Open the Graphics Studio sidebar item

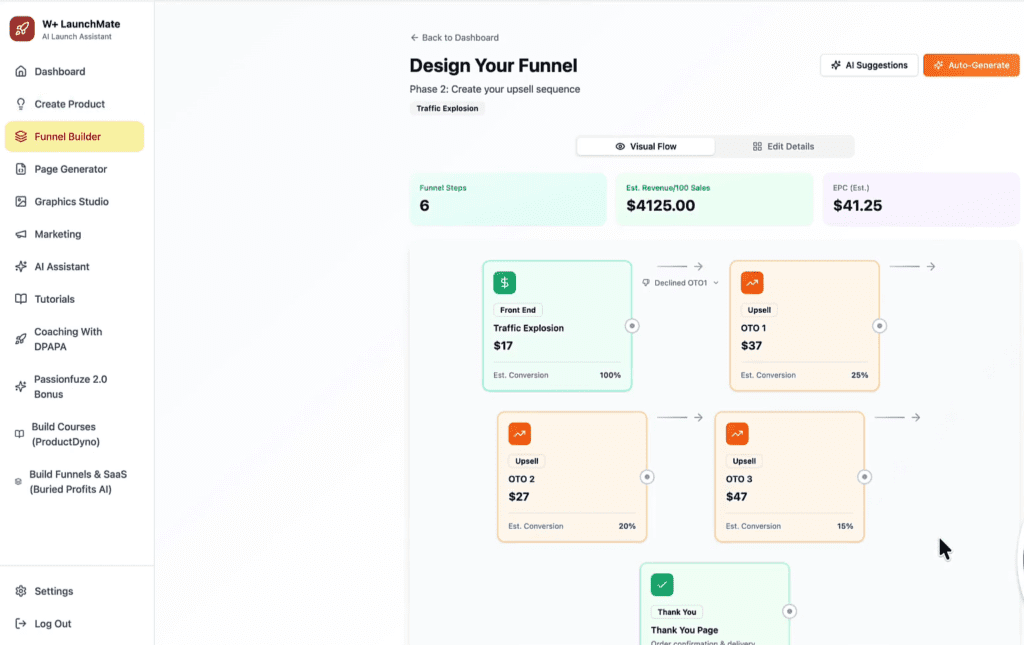pos(71,202)
